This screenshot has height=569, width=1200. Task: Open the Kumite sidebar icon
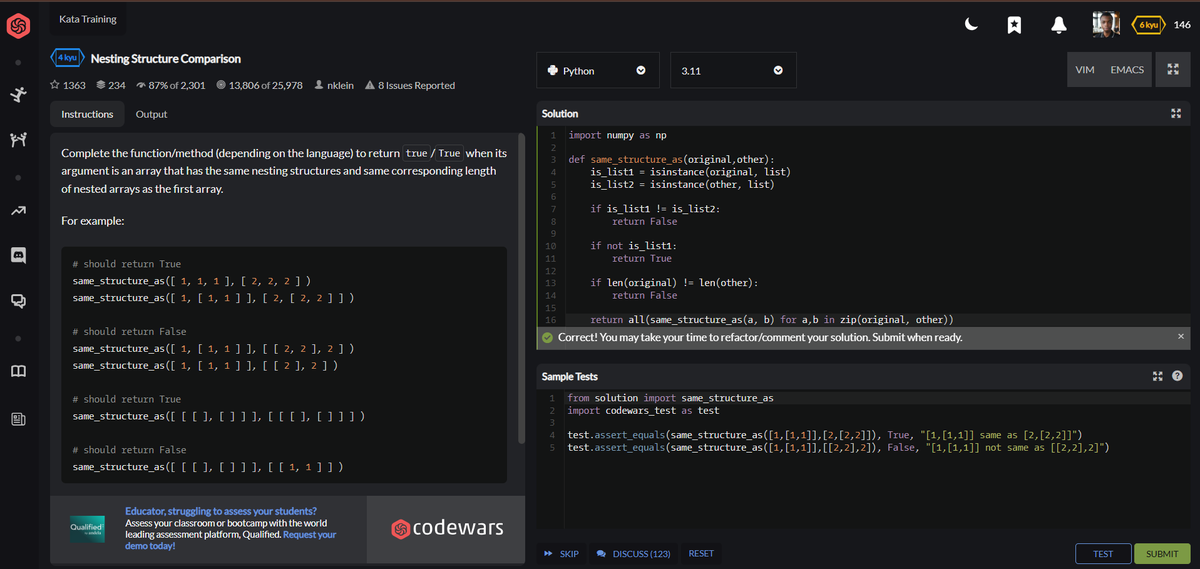(x=18, y=142)
